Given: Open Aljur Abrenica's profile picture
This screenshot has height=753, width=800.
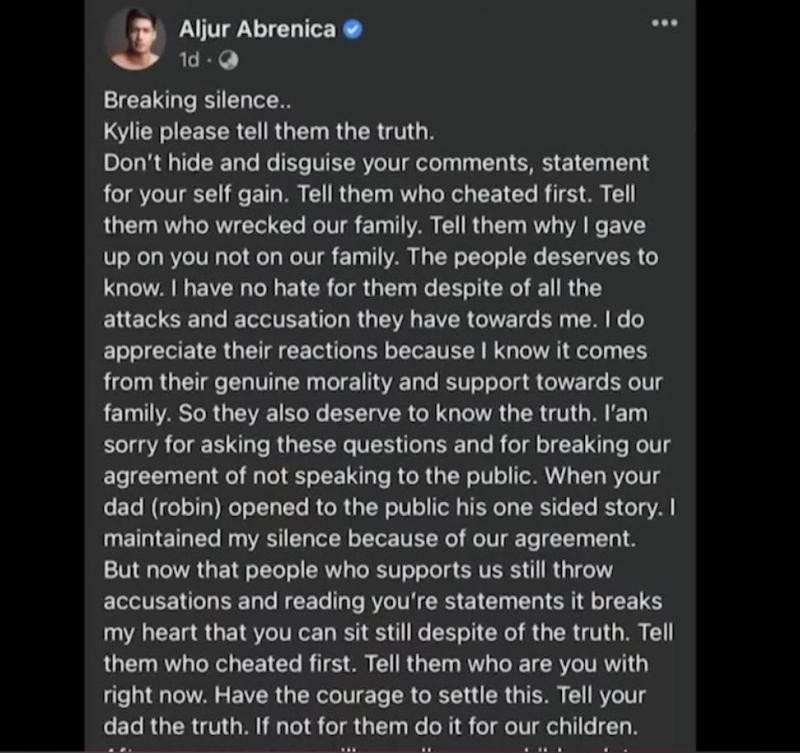Looking at the screenshot, I should 135,38.
